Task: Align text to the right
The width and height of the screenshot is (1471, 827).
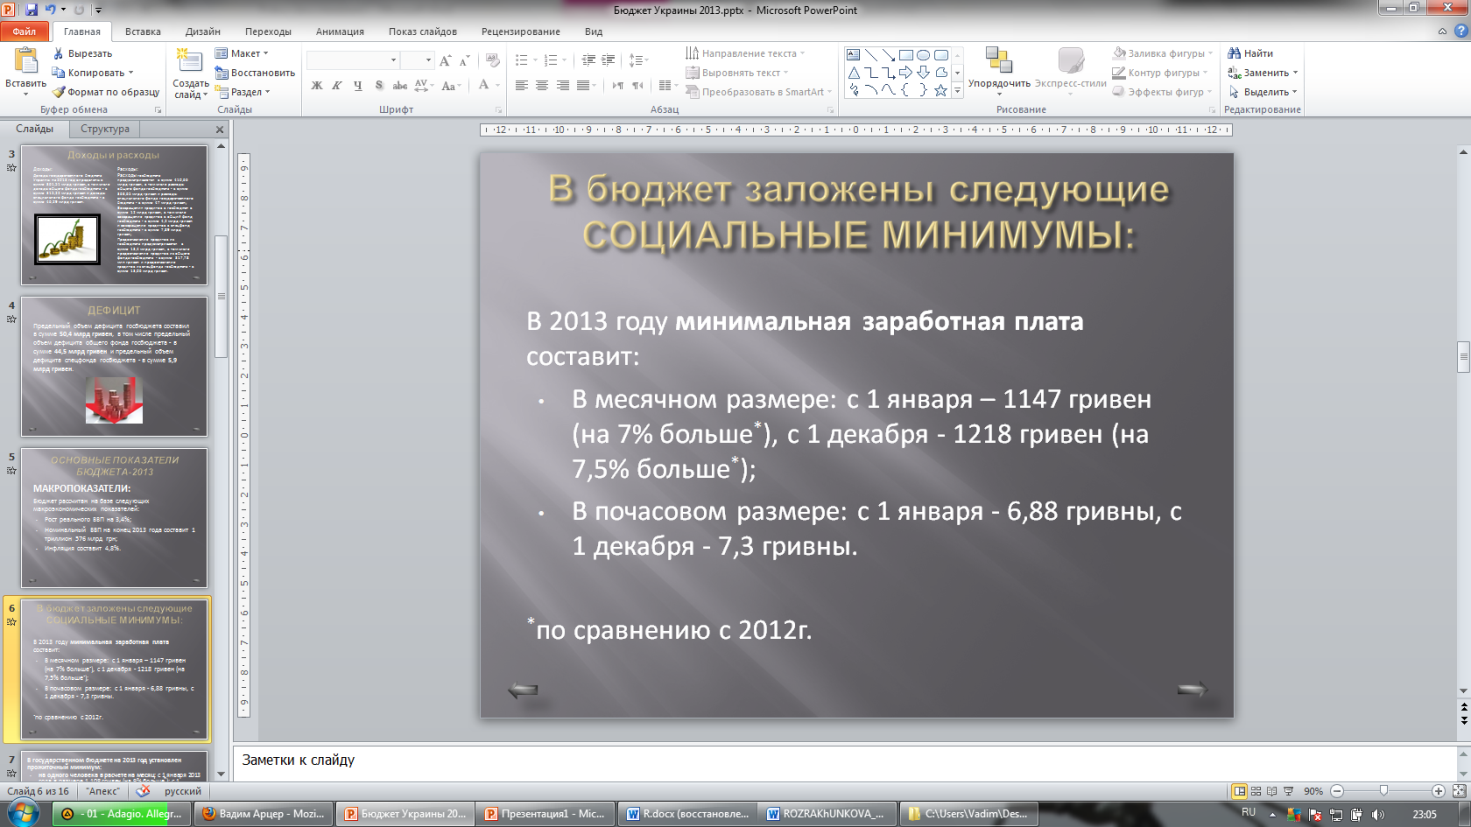Action: click(x=562, y=86)
